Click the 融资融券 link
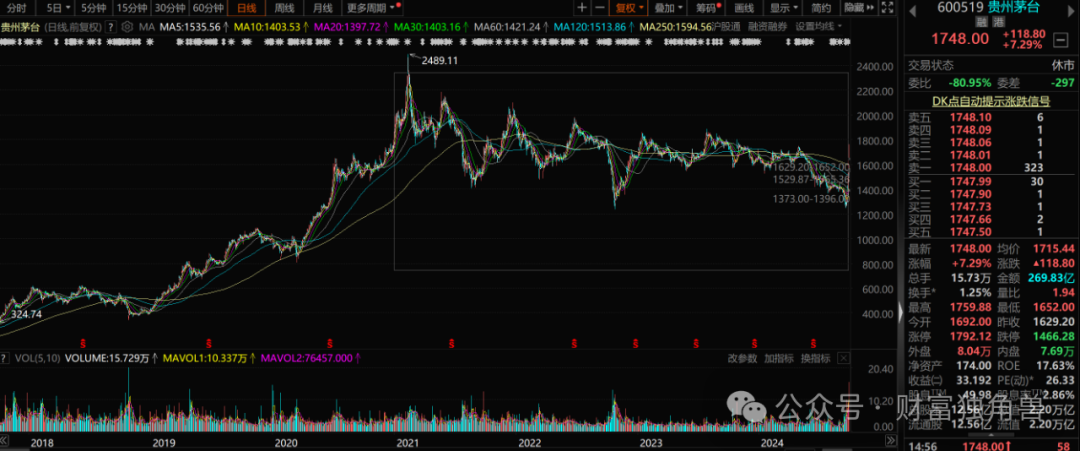The width and height of the screenshot is (1080, 451). pyautogui.click(x=767, y=27)
